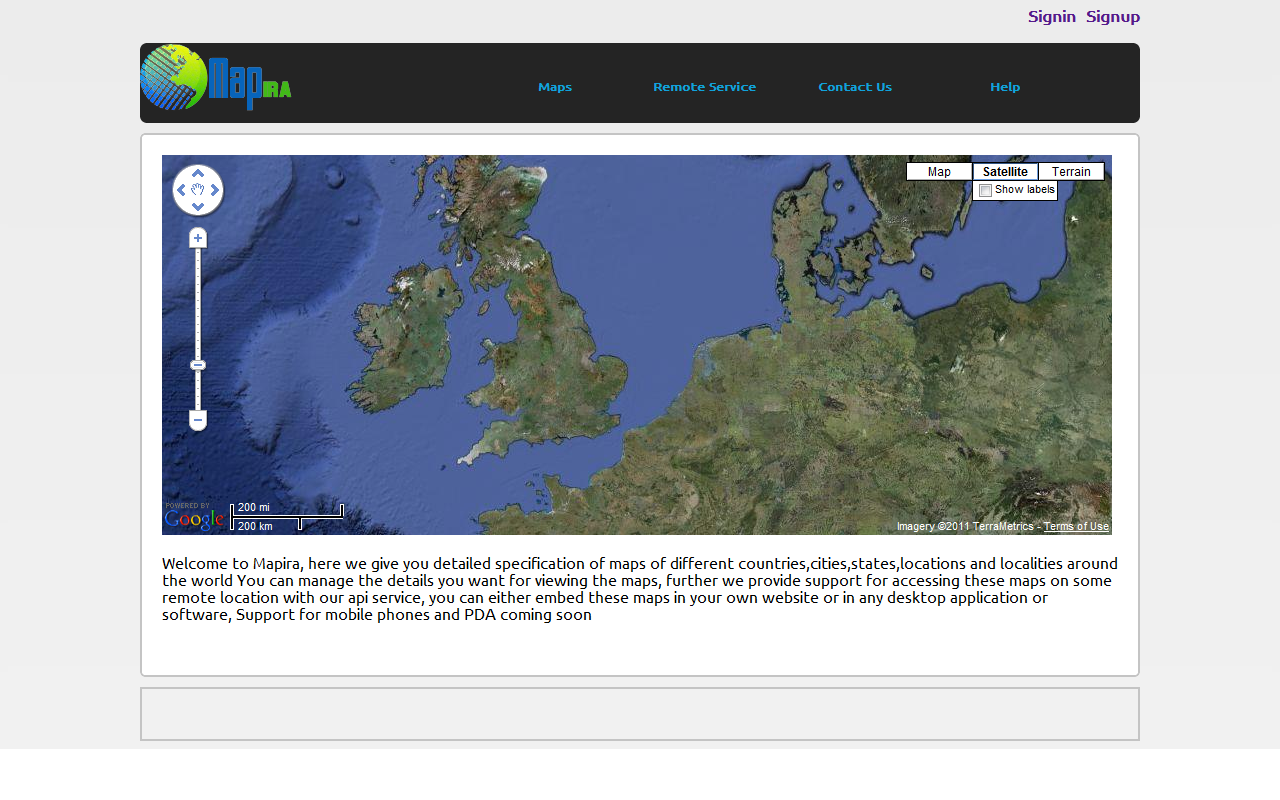
Task: Click the Mapira globe logo
Action: [x=174, y=78]
